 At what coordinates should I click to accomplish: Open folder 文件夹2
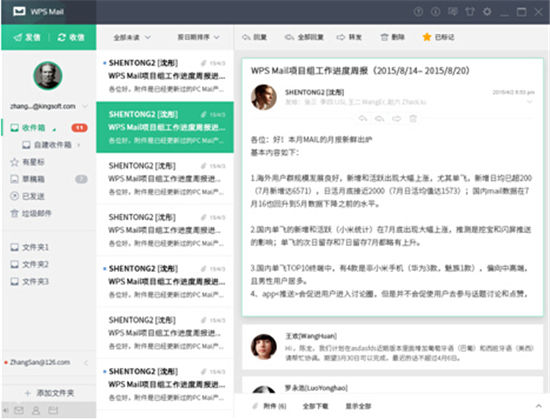click(29, 265)
